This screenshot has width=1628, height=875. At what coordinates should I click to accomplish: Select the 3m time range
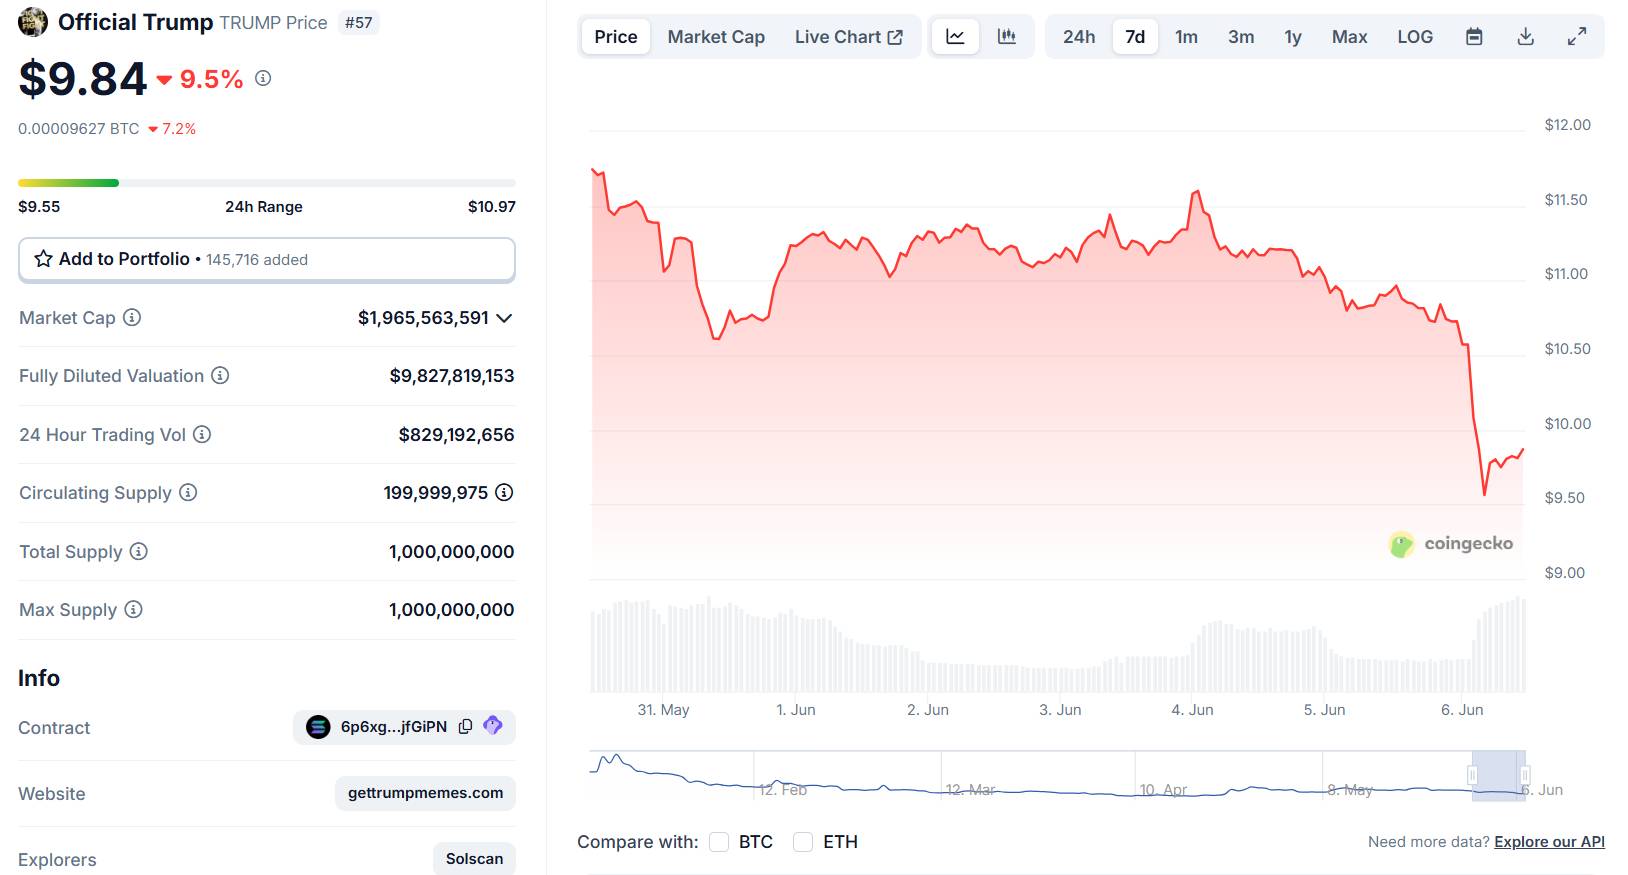(x=1241, y=37)
